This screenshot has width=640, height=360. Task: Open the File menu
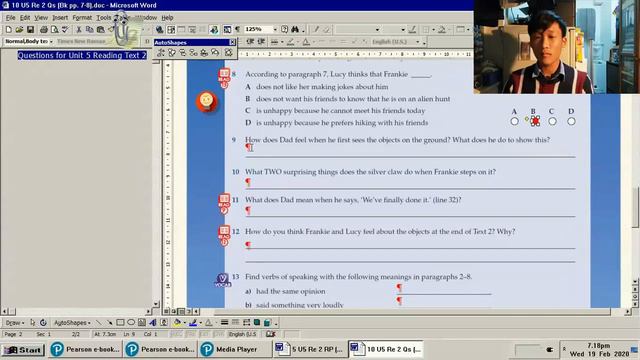10,18
